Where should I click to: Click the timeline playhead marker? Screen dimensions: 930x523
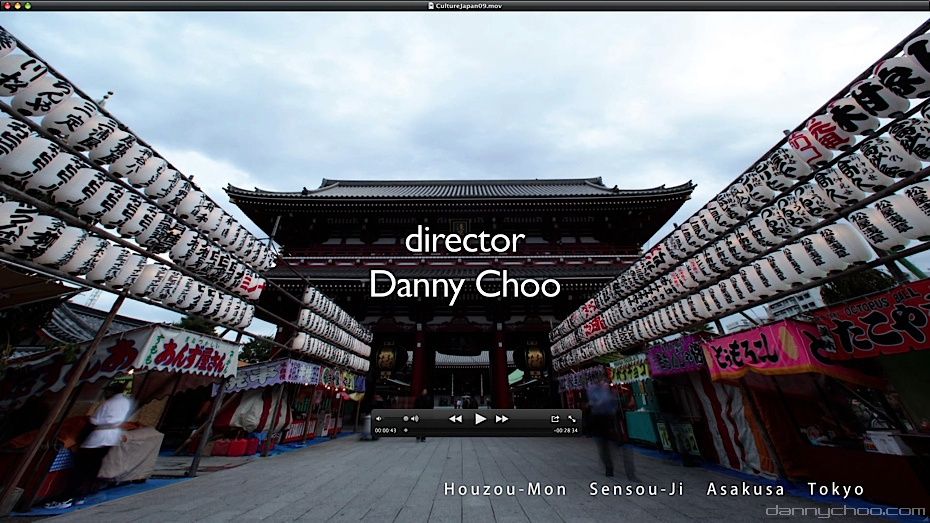point(404,431)
